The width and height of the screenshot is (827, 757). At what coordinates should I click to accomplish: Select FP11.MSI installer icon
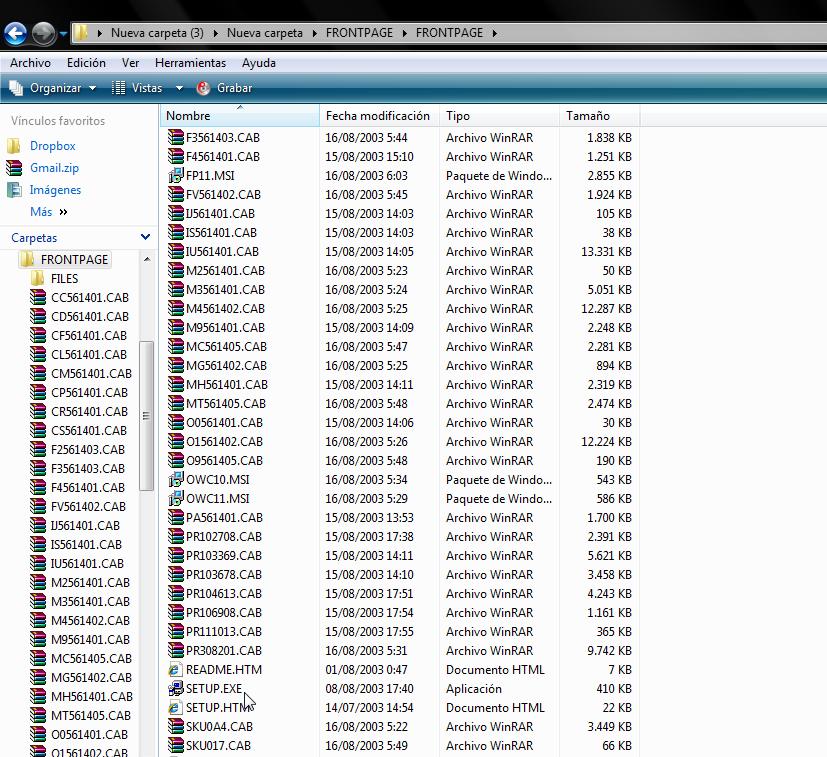[176, 176]
